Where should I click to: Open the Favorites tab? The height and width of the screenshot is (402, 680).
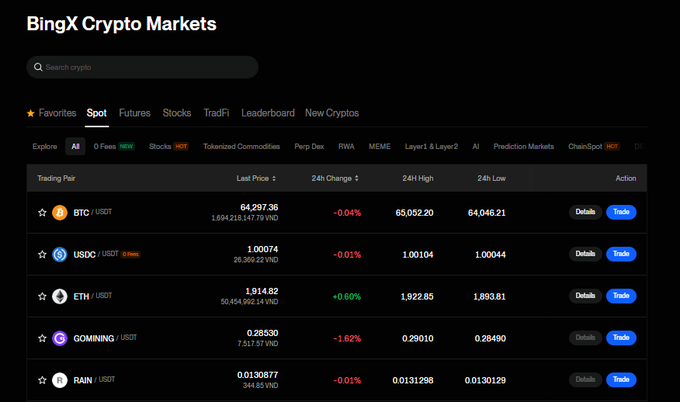[57, 113]
